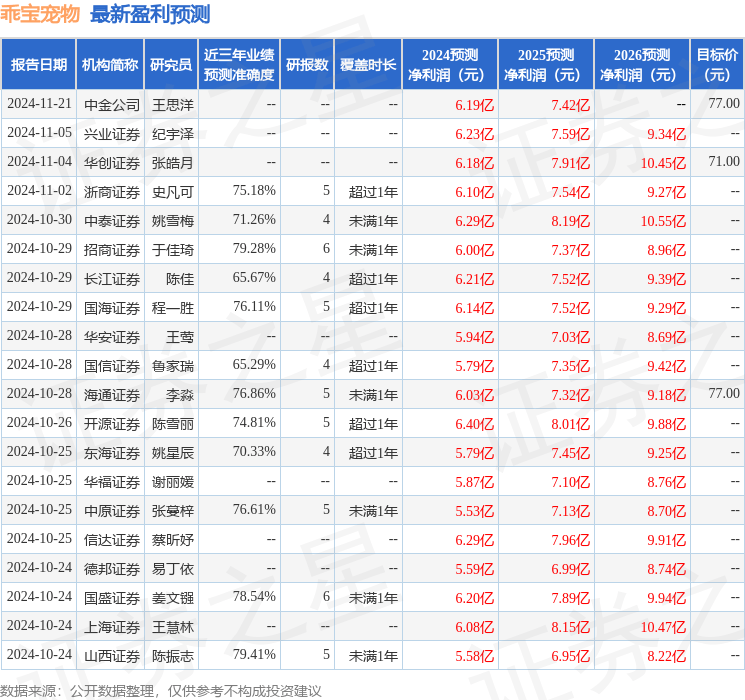The width and height of the screenshot is (745, 700).
Task: Click the 目标价(元) column header
Action: 717,64
